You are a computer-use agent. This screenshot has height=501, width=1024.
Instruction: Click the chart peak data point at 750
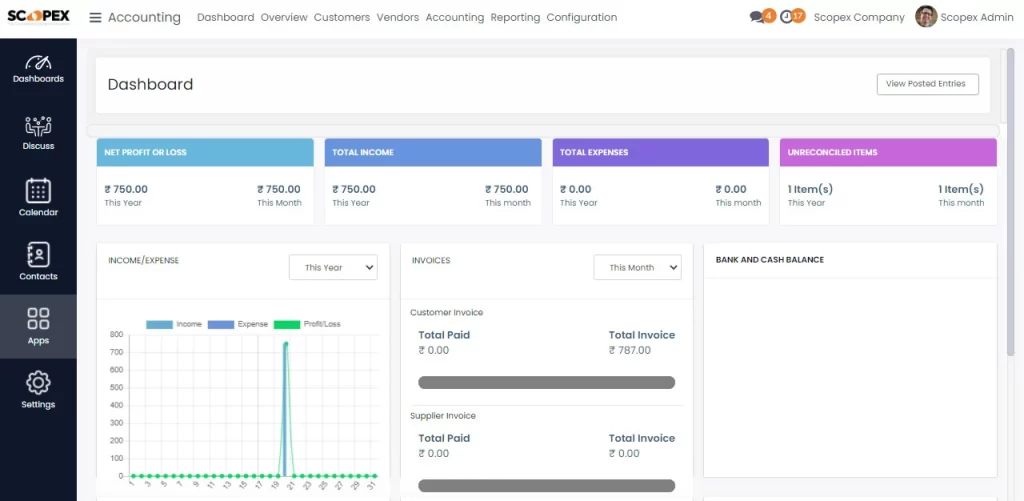pyautogui.click(x=285, y=344)
